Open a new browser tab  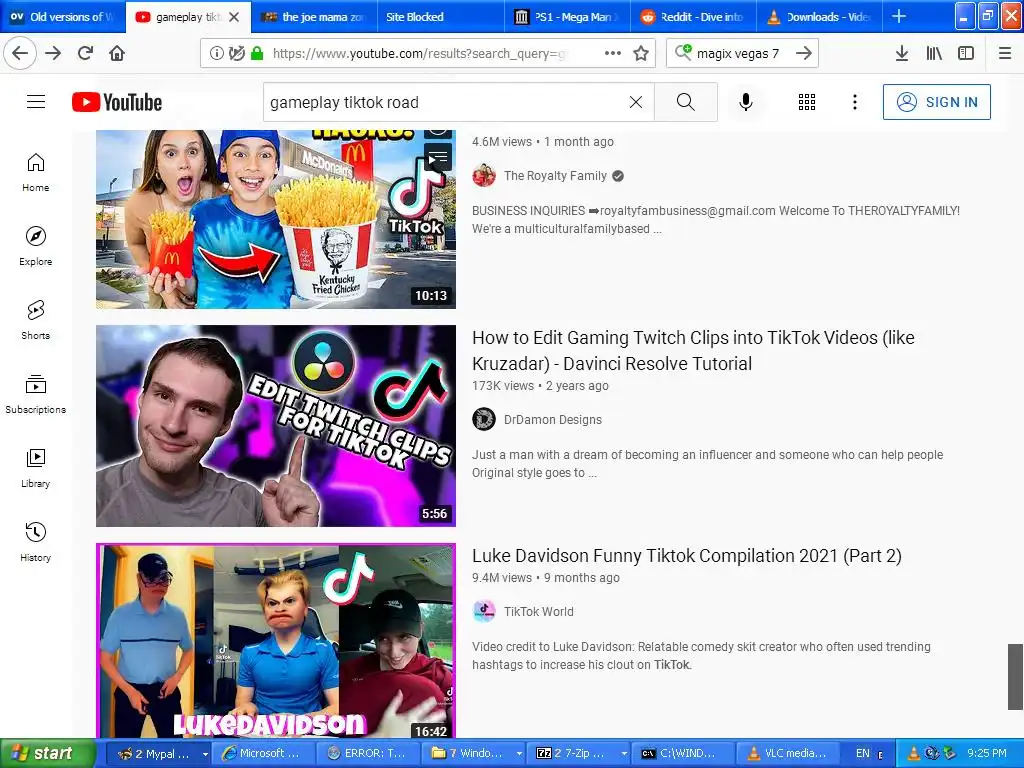click(x=899, y=16)
